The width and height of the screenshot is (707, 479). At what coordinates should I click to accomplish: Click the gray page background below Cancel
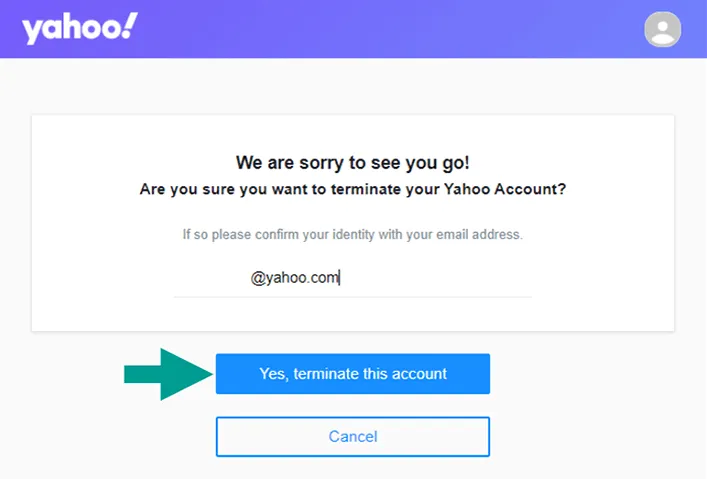pyautogui.click(x=353, y=469)
